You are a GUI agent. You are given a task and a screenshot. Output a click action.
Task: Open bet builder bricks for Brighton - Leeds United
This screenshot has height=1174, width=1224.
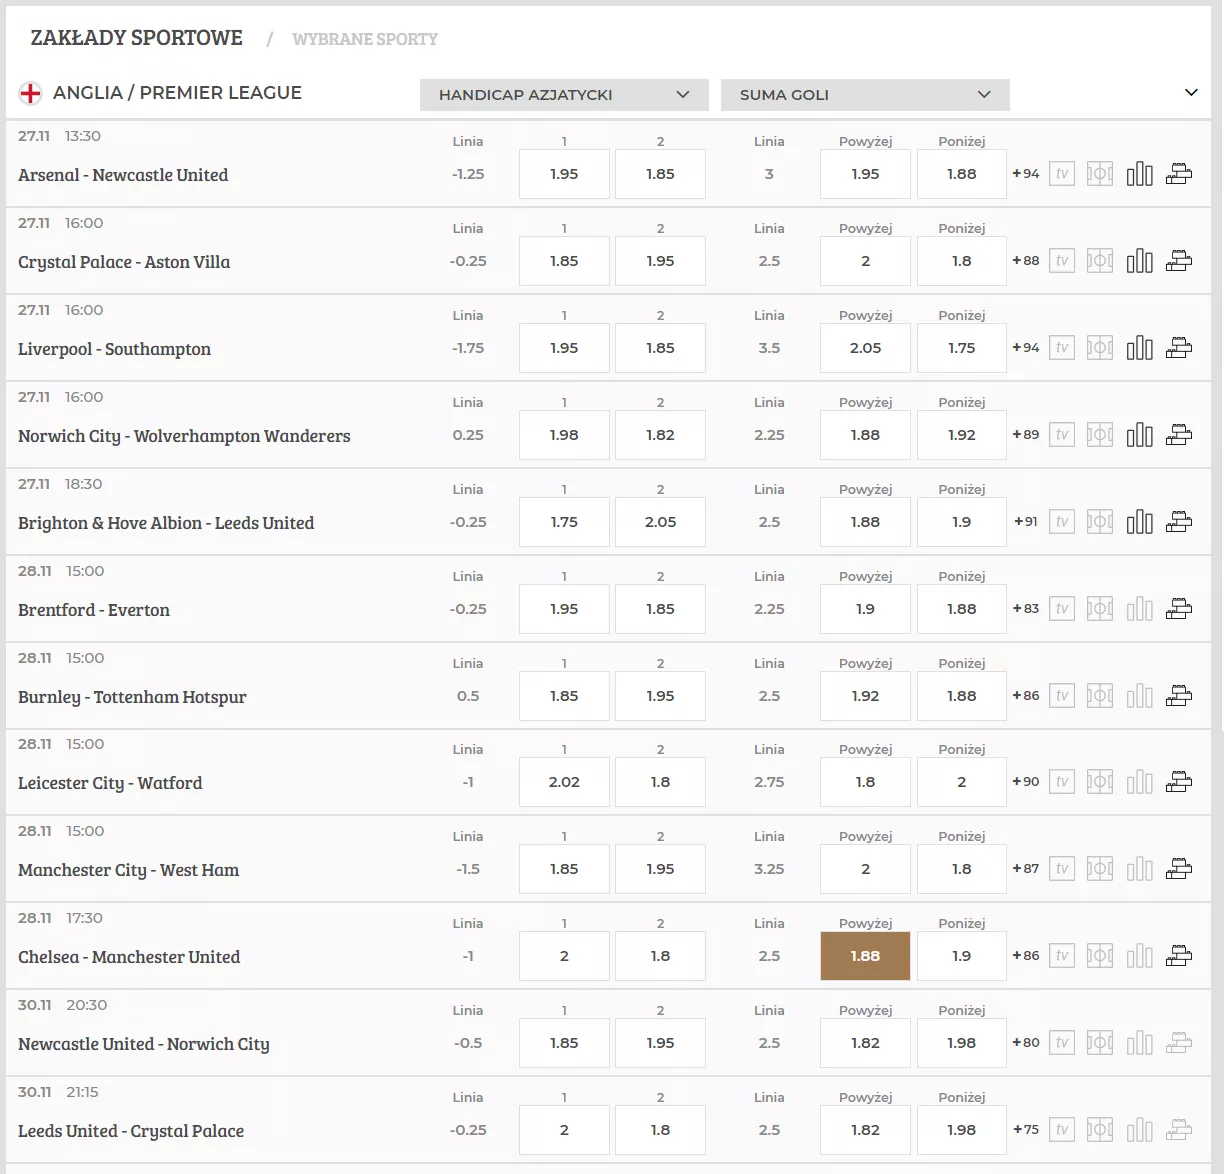(x=1179, y=522)
